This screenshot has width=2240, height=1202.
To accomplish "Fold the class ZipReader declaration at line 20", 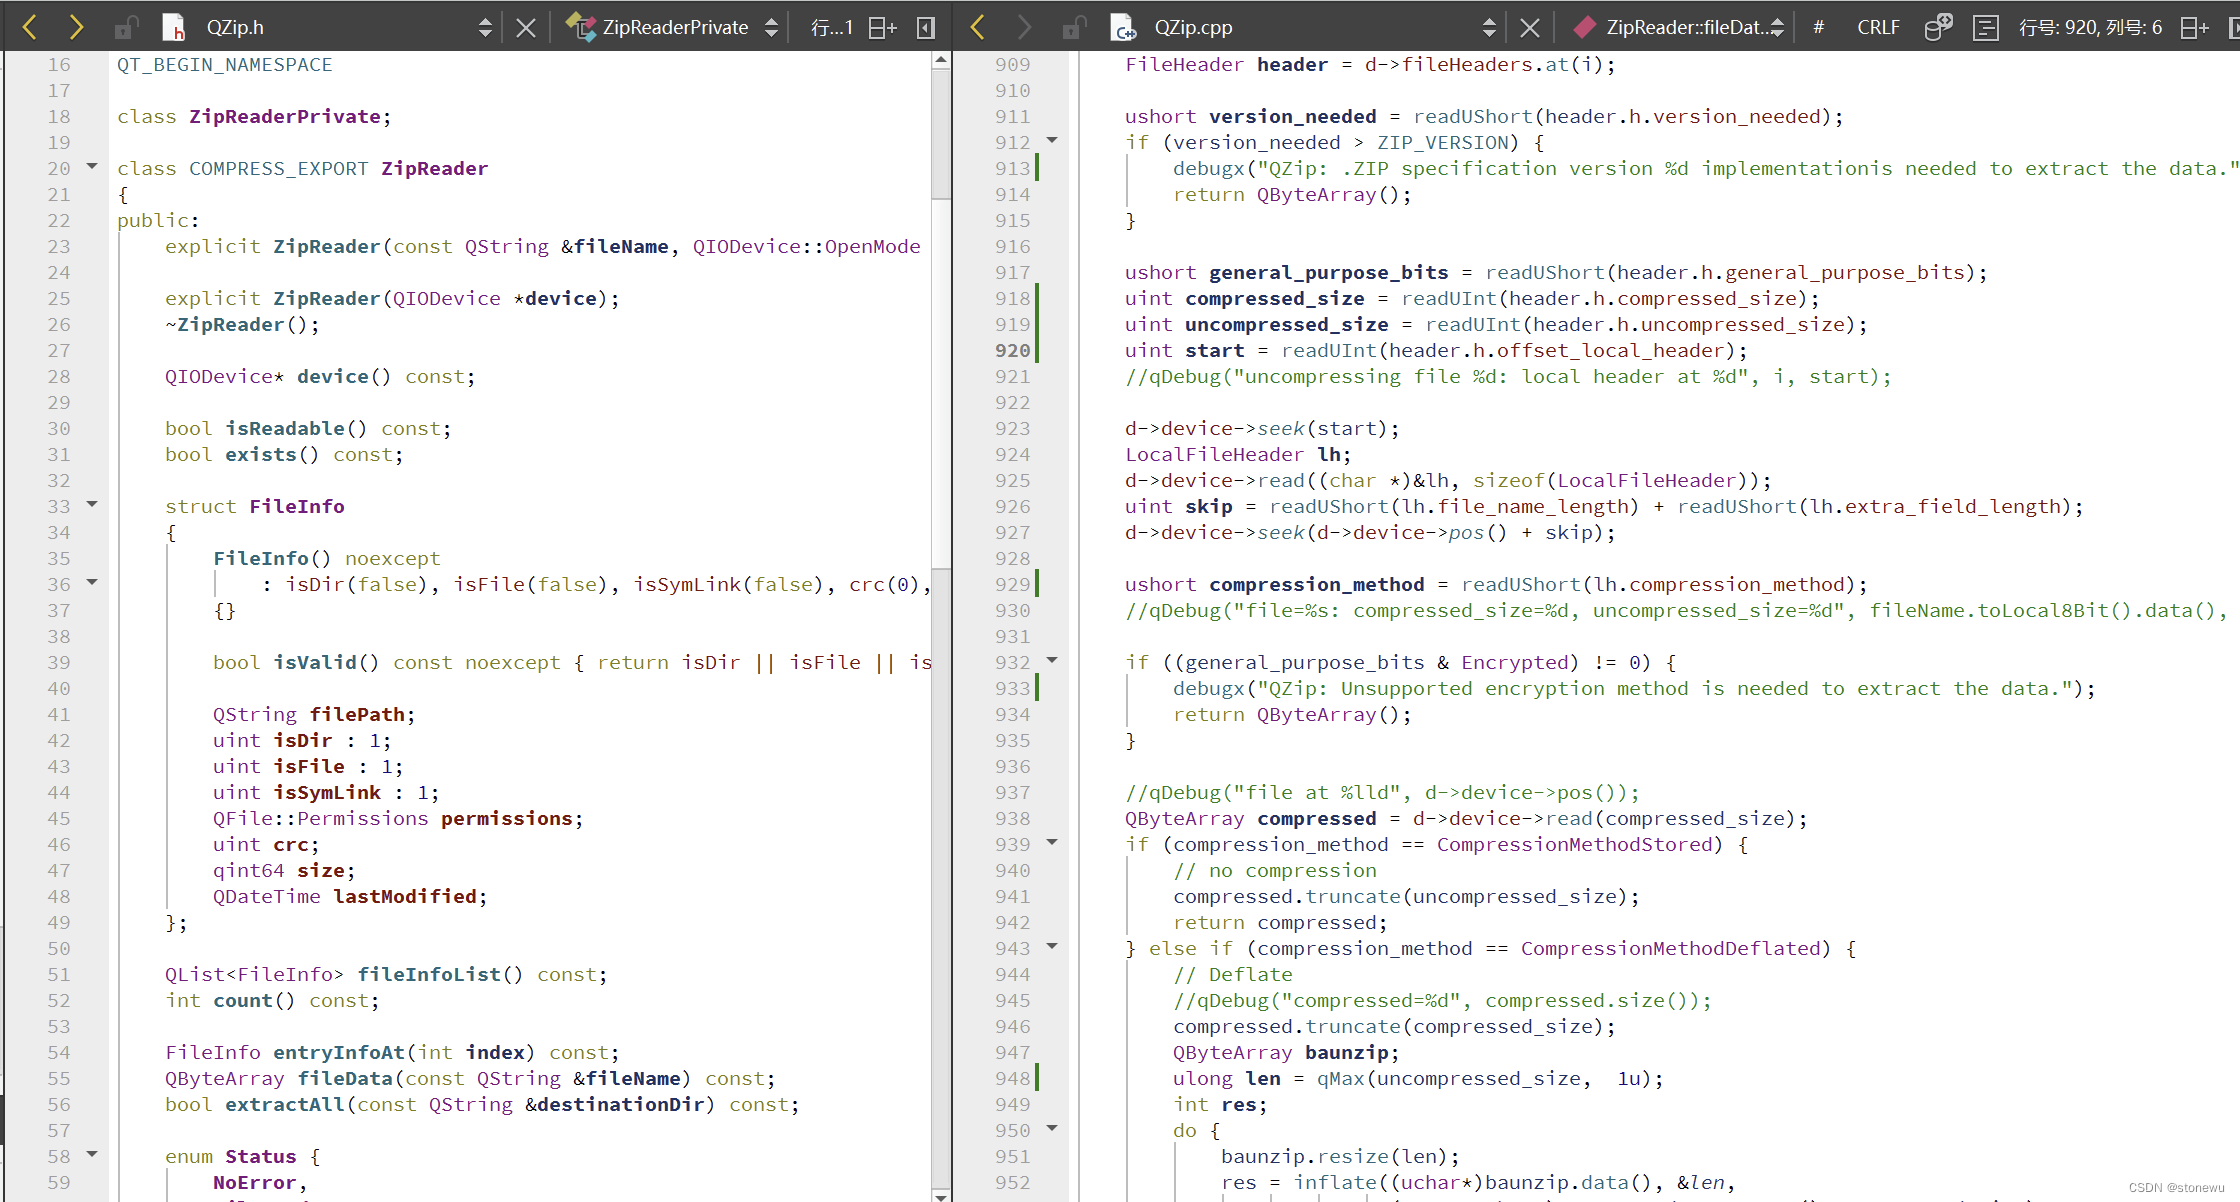I will [92, 167].
